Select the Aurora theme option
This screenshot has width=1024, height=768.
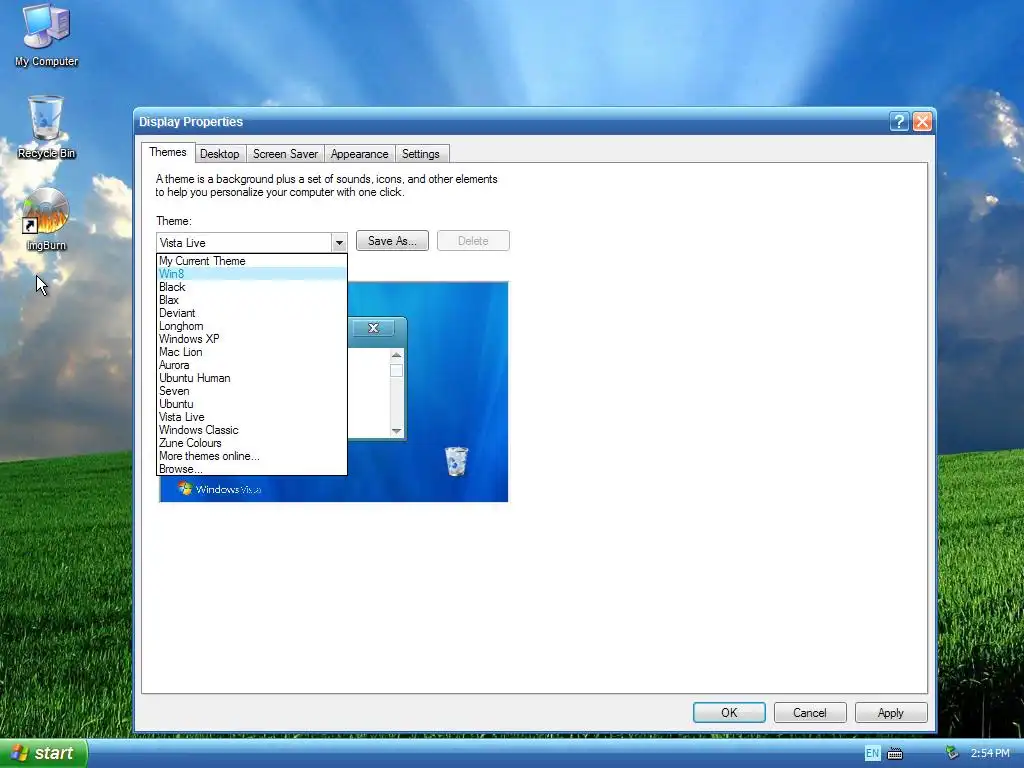pyautogui.click(x=251, y=365)
